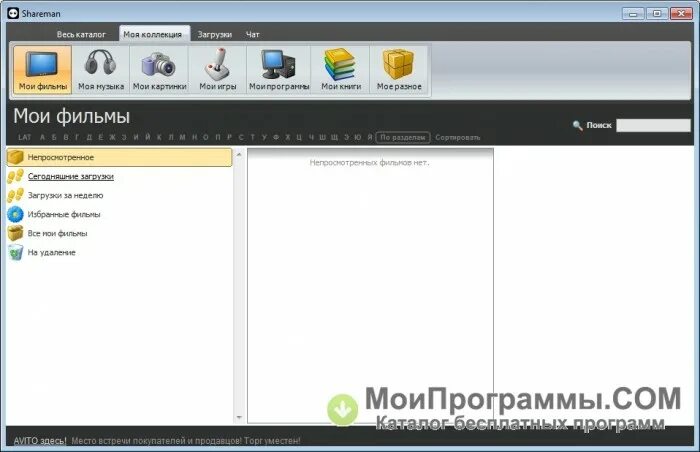Close the Shareman window
This screenshot has height=452, width=700.
pos(681,13)
